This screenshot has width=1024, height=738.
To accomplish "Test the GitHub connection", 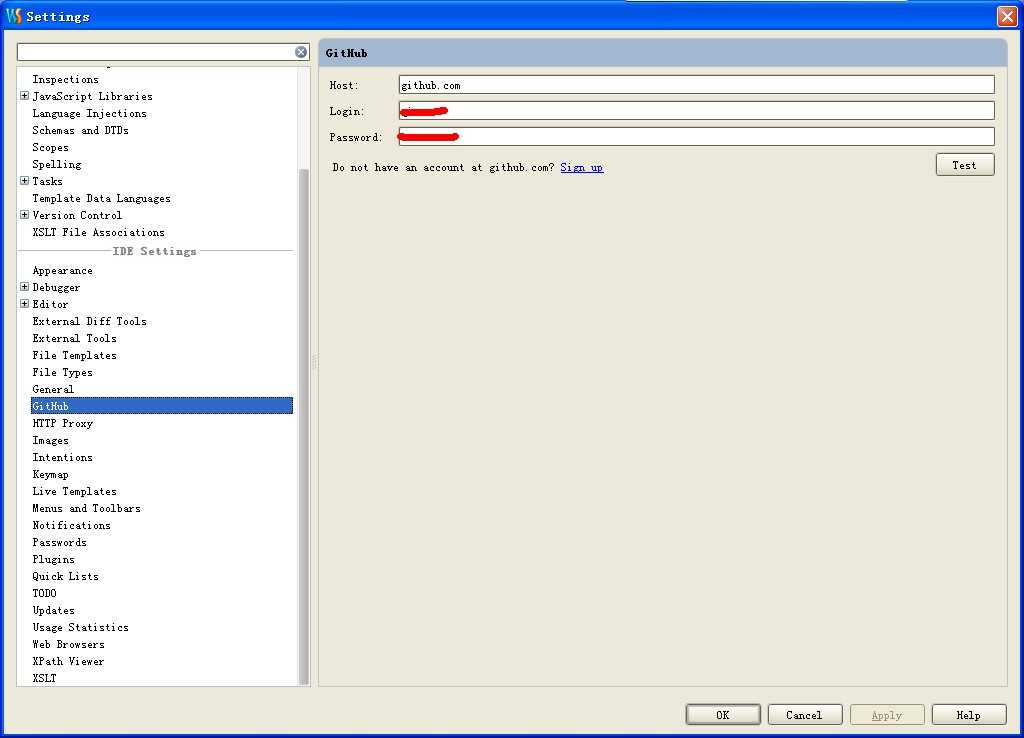I will pos(965,165).
